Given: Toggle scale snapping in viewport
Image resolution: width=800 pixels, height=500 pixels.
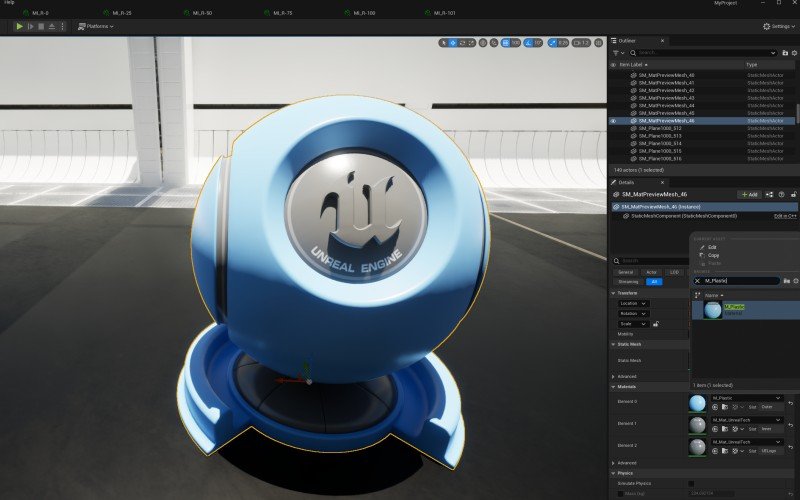Looking at the screenshot, I should pyautogui.click(x=553, y=43).
